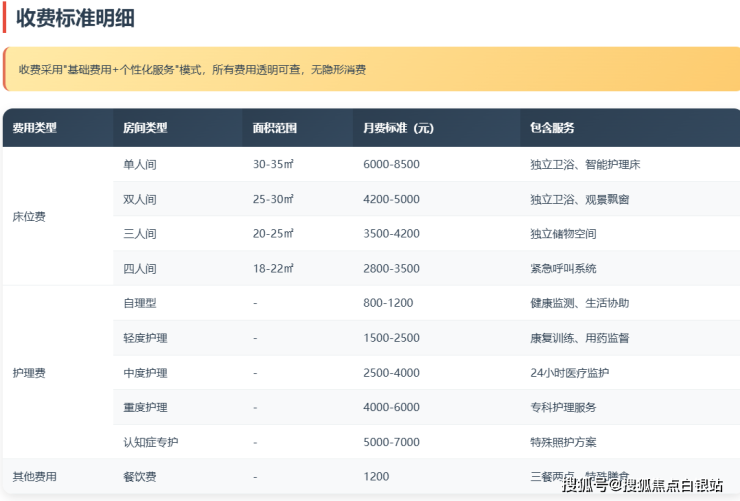Select the 包含服务 column header
This screenshot has width=740, height=501.
coord(552,128)
